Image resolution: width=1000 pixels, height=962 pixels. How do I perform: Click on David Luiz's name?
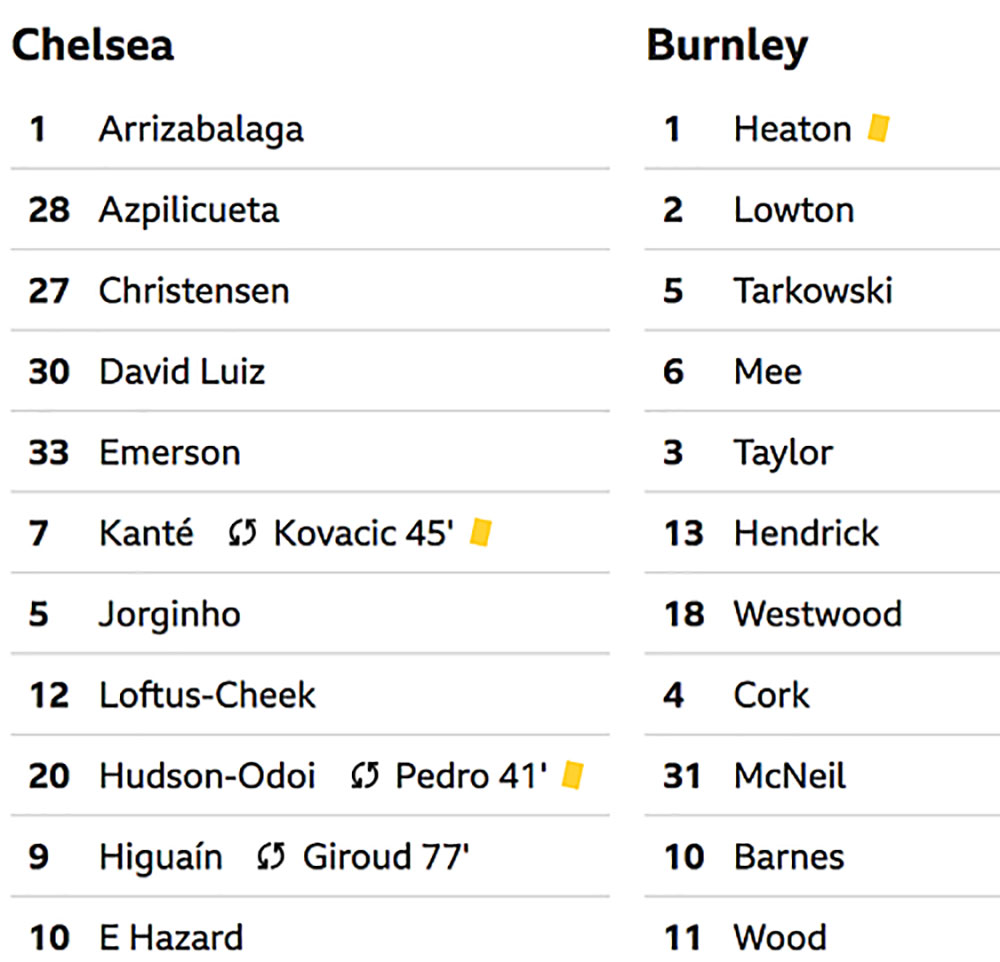tap(182, 371)
